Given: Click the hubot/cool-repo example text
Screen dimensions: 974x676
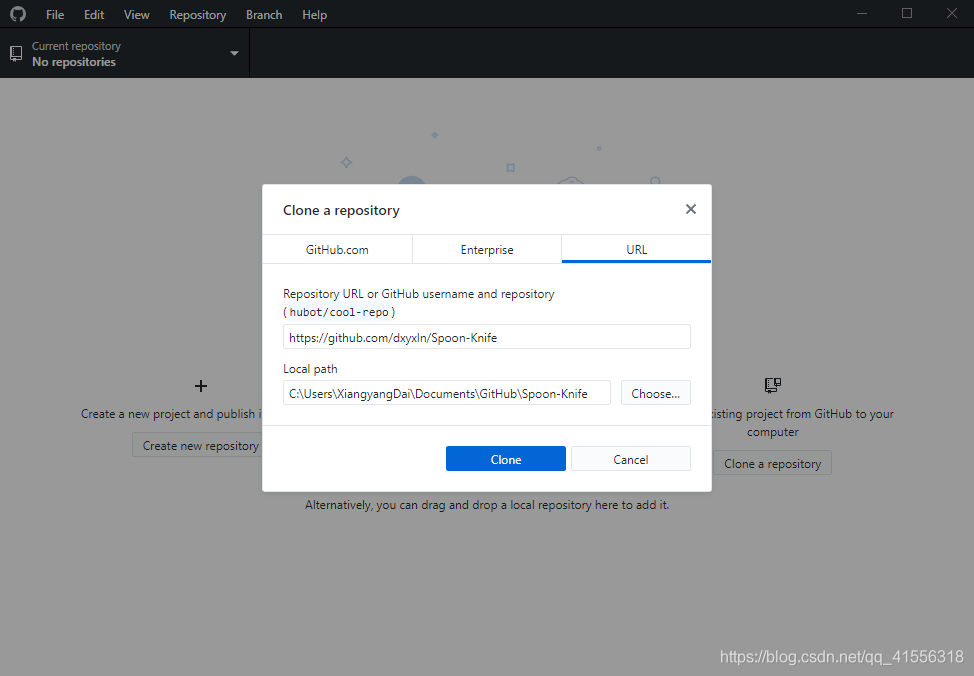Looking at the screenshot, I should point(339,312).
